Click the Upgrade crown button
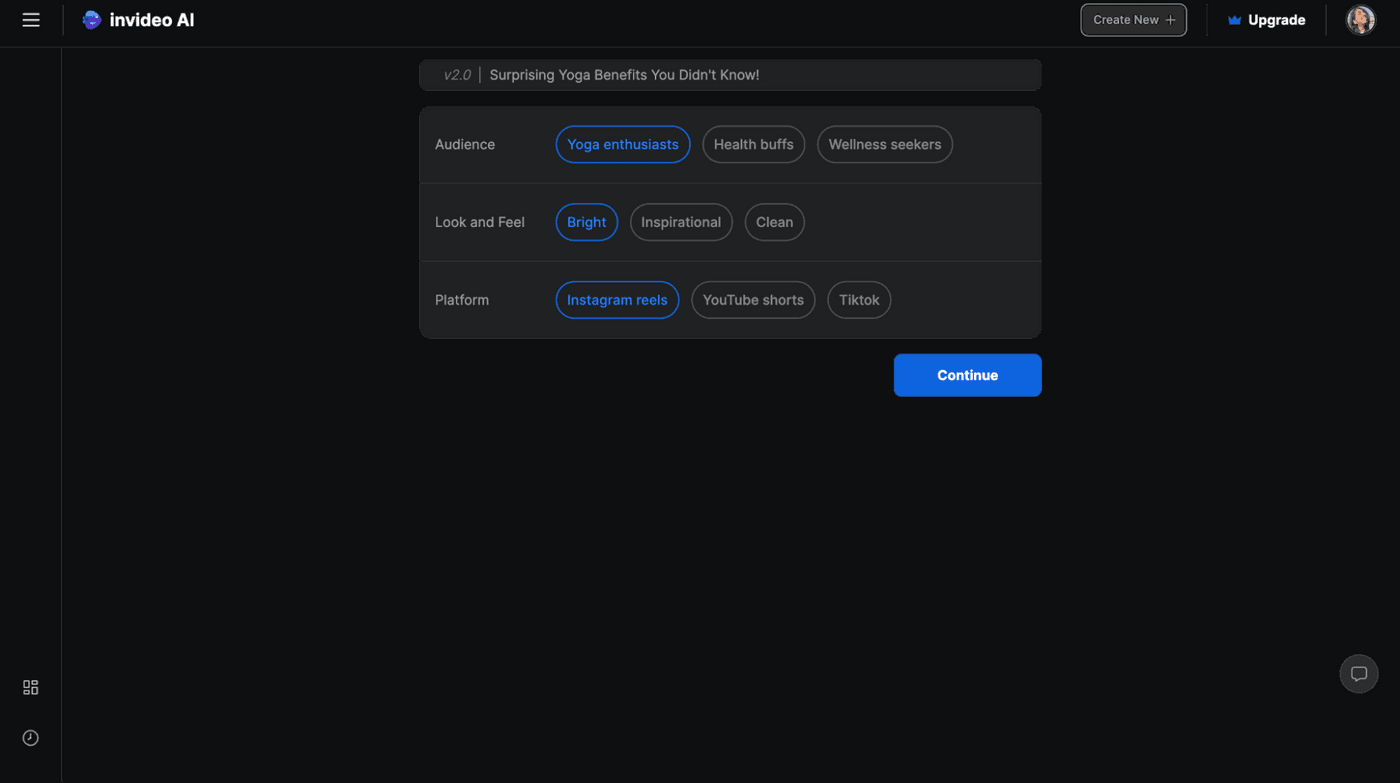1400x783 pixels. pos(1266,20)
